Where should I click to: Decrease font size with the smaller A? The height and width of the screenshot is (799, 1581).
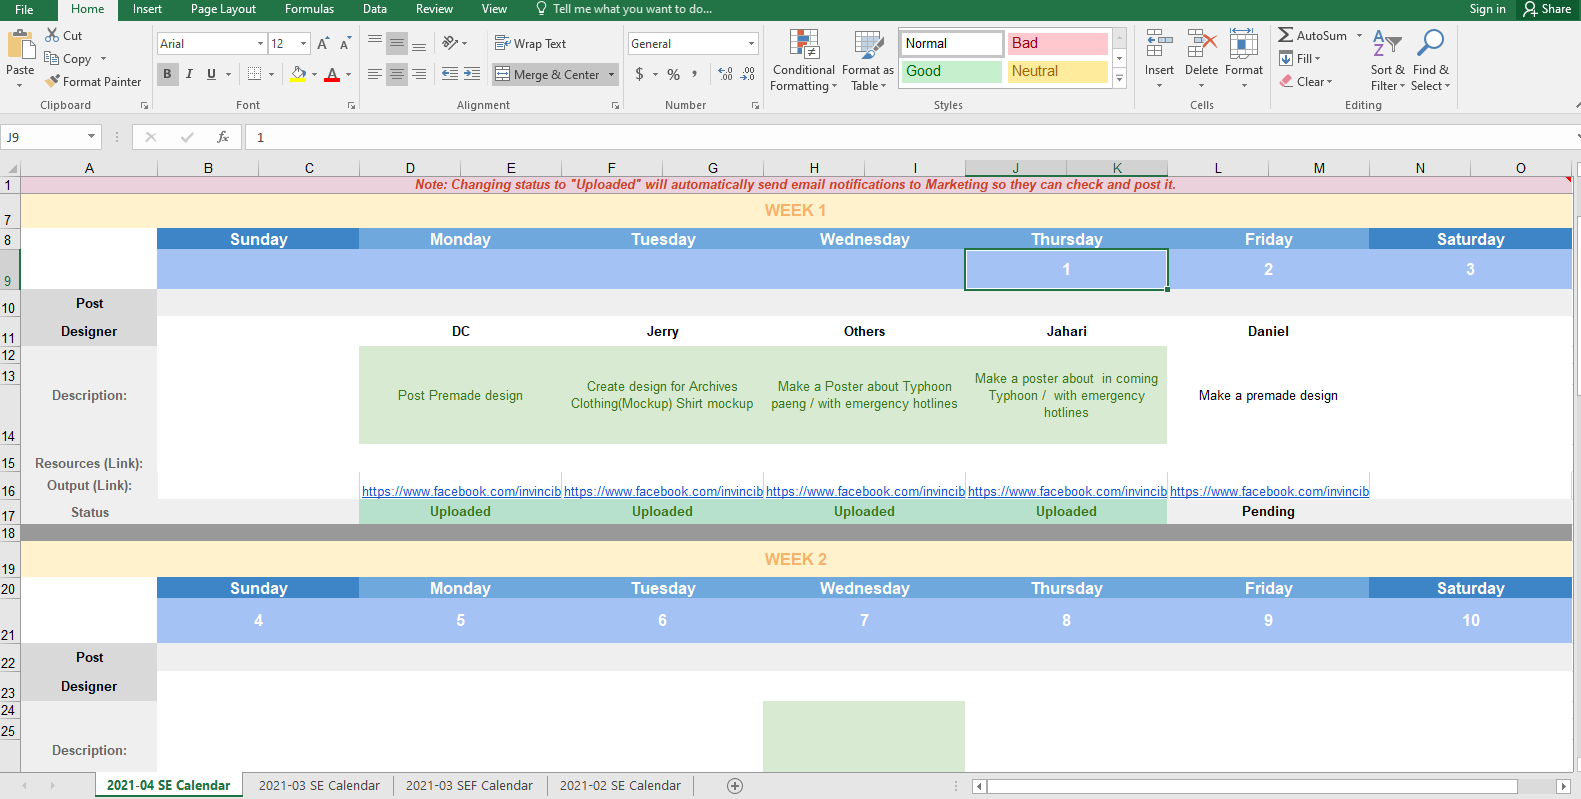pyautogui.click(x=345, y=44)
